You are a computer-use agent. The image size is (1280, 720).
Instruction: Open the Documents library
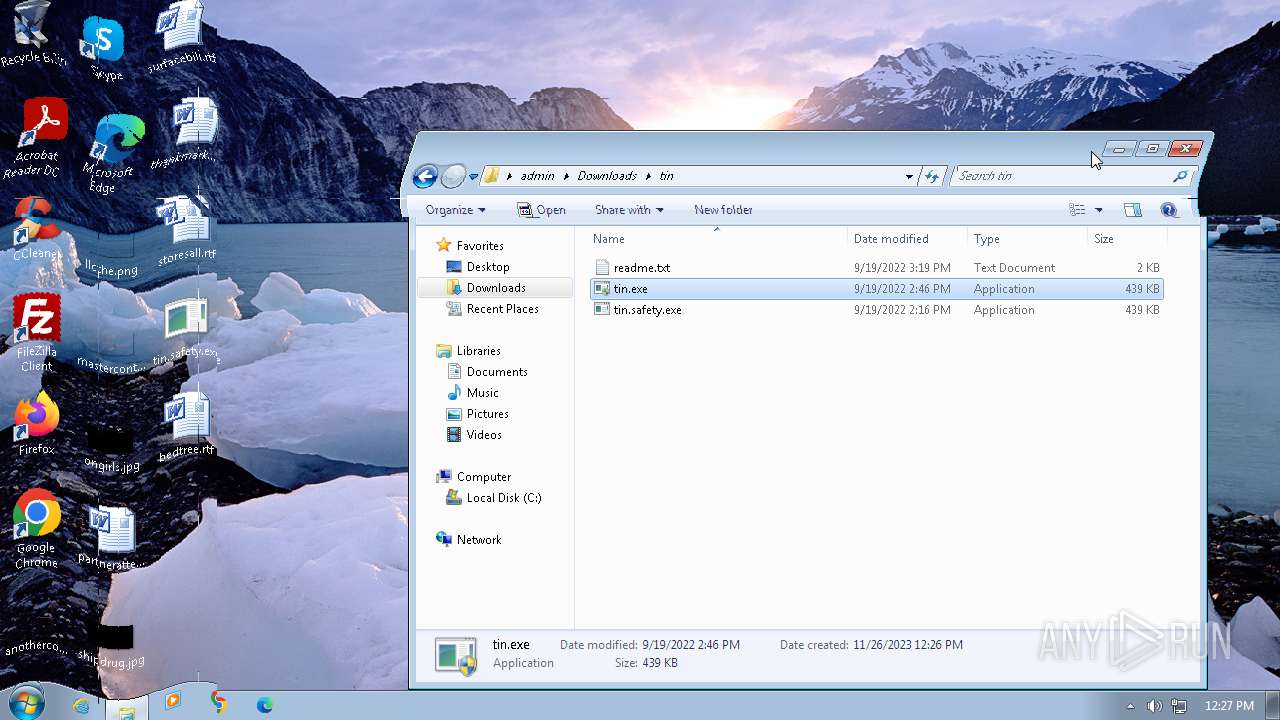pyautogui.click(x=497, y=372)
